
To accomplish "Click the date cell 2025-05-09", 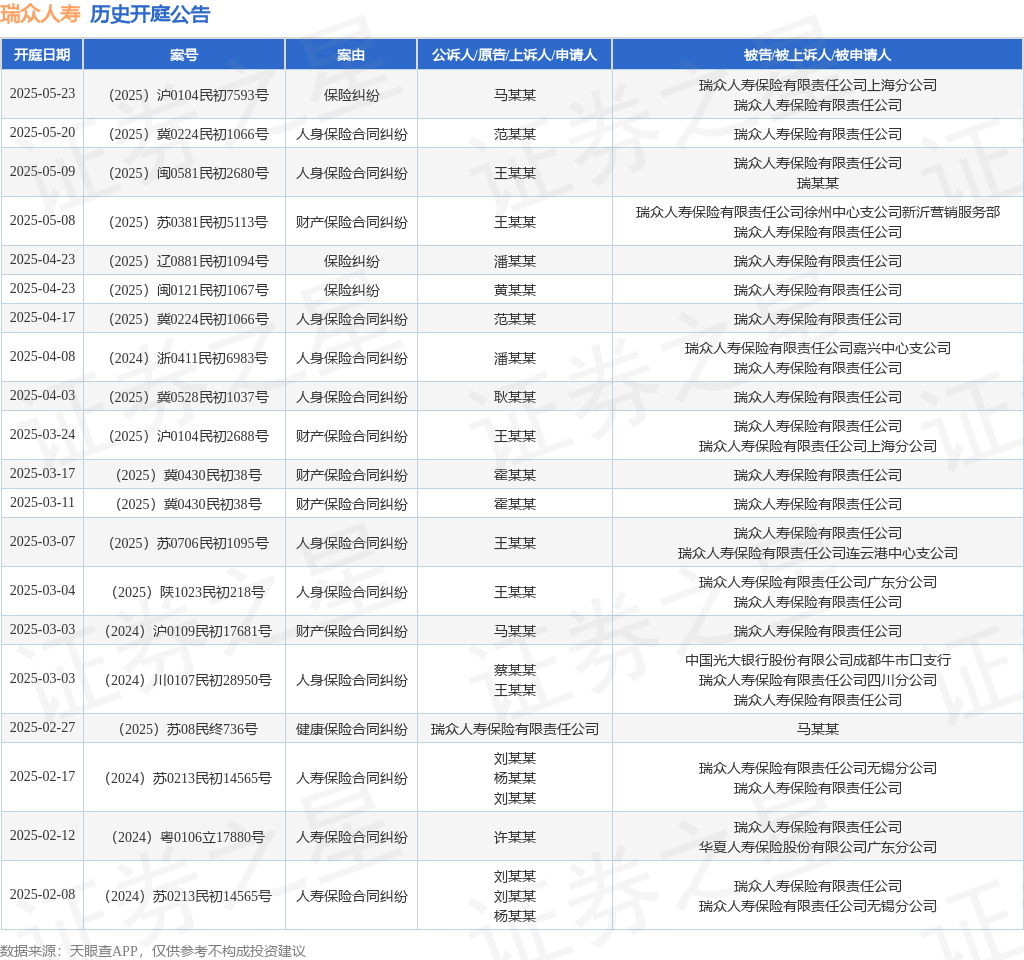I will tap(42, 172).
